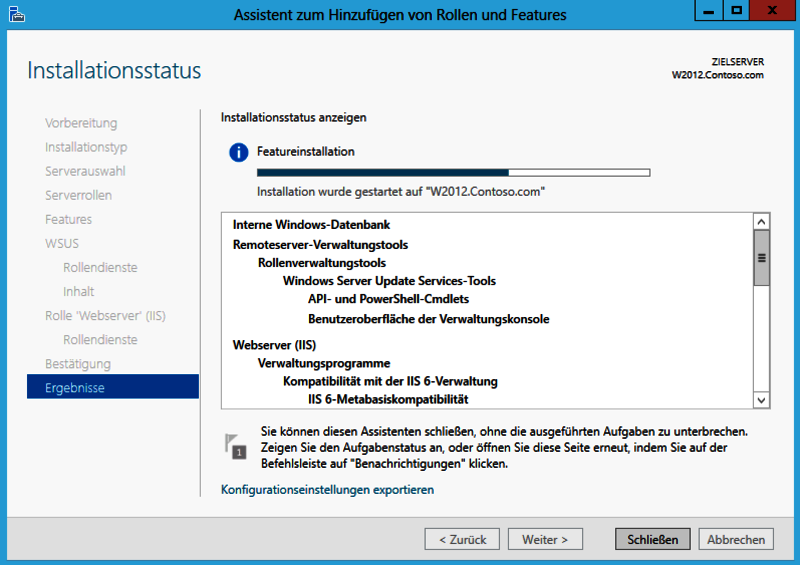Viewport: 800px width, 565px height.
Task: Select 'Rollenverwaltungstools' entry
Action: point(322,263)
